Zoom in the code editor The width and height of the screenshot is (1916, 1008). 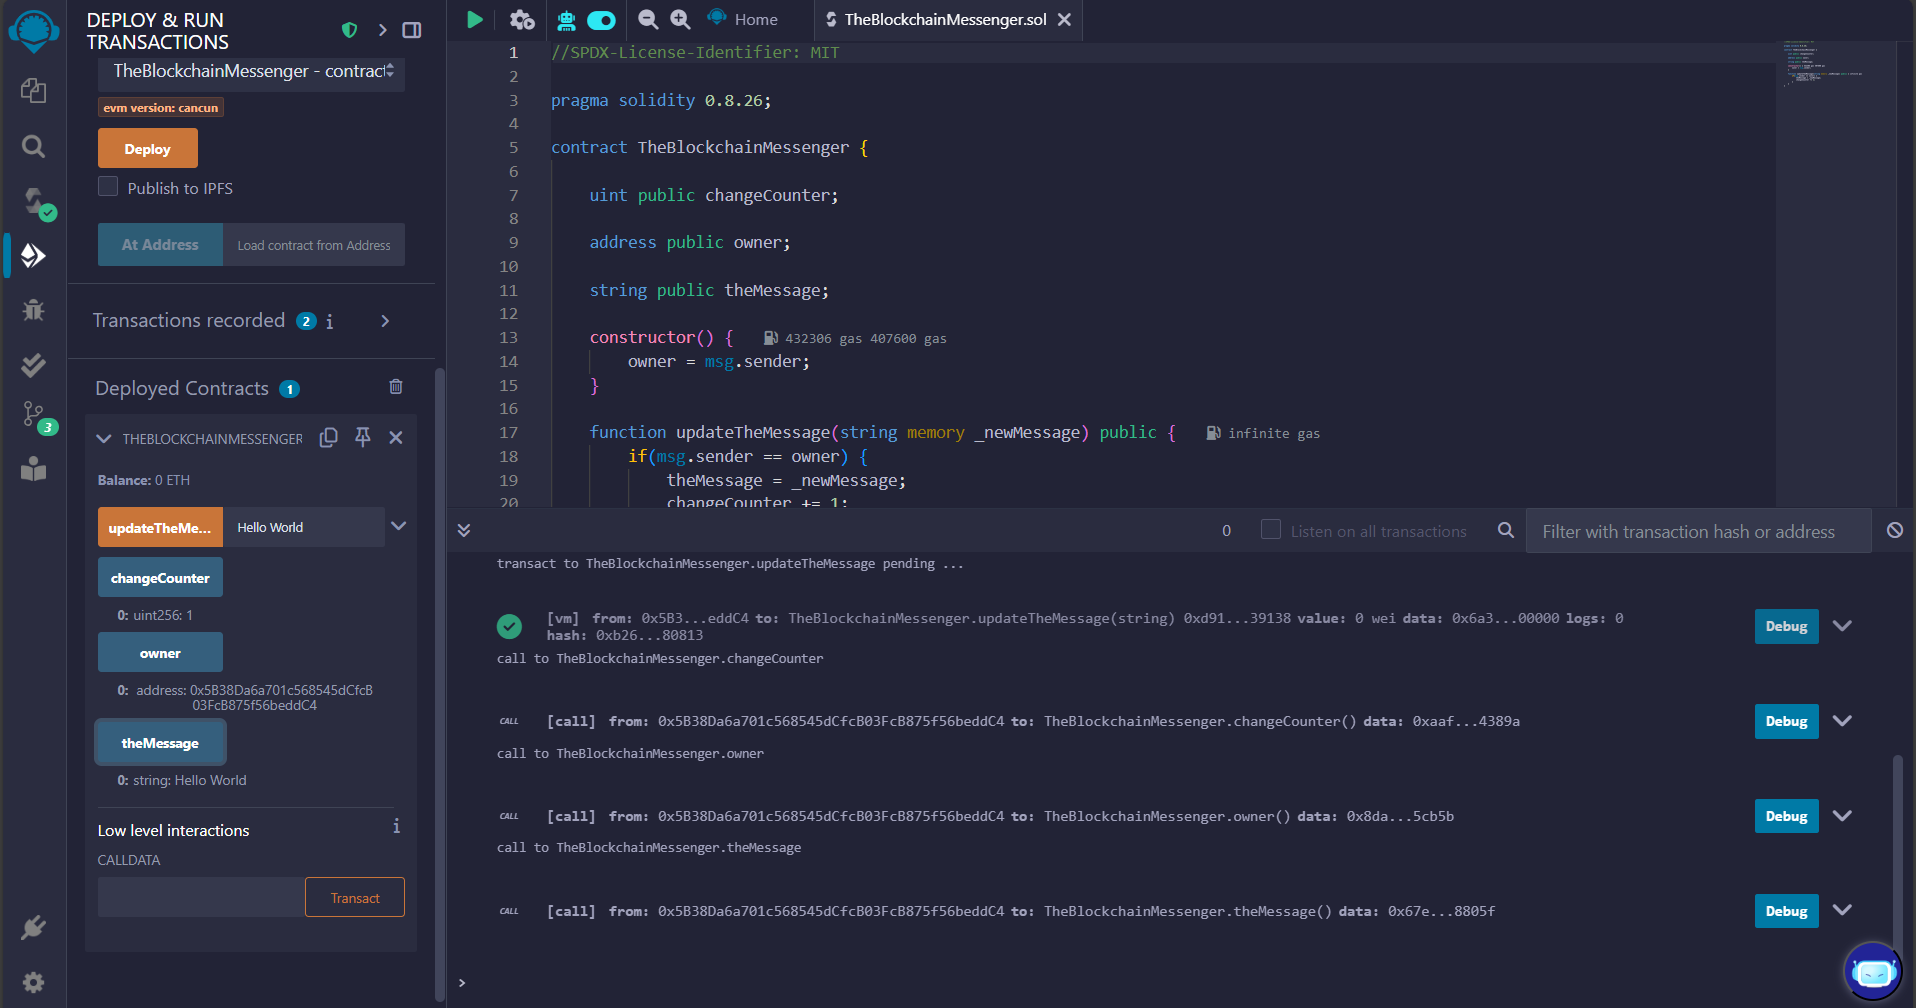[x=680, y=19]
